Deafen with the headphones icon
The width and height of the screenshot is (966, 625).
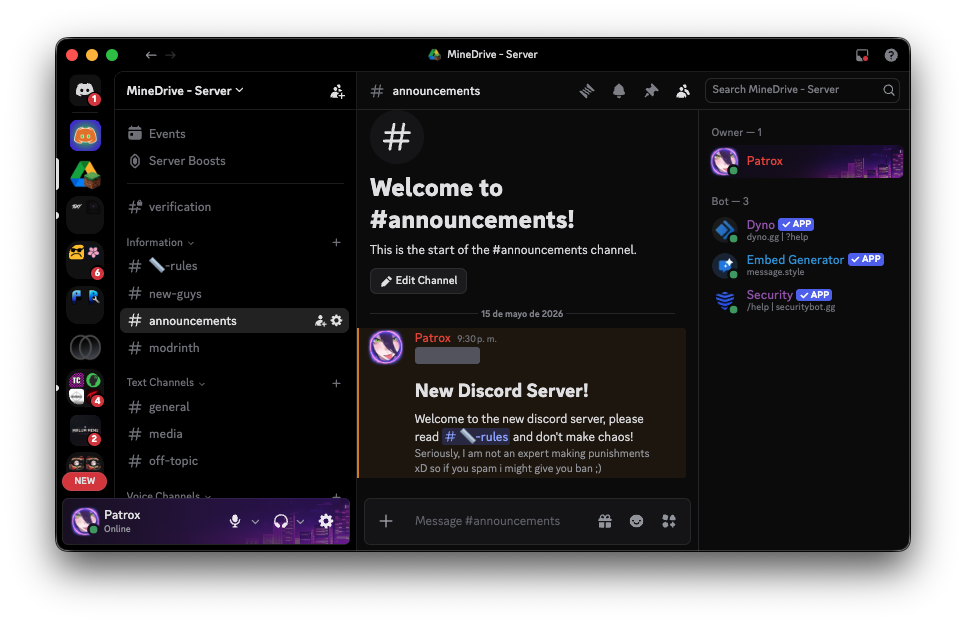pyautogui.click(x=281, y=521)
